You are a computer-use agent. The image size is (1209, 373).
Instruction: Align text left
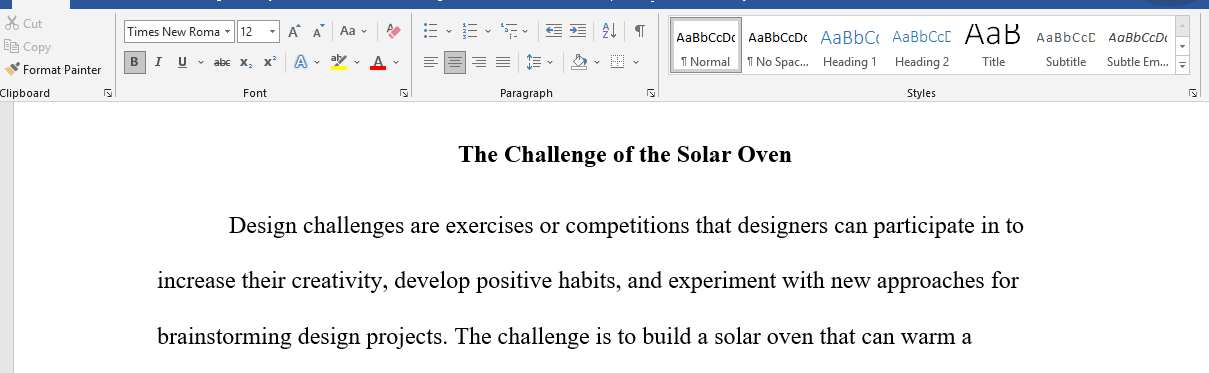[x=431, y=62]
